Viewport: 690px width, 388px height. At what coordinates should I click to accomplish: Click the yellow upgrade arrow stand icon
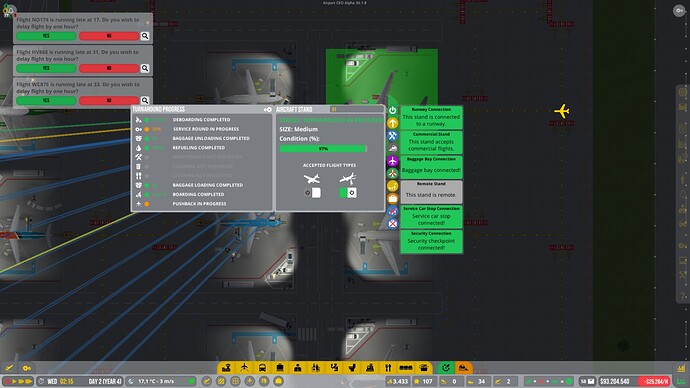[393, 123]
